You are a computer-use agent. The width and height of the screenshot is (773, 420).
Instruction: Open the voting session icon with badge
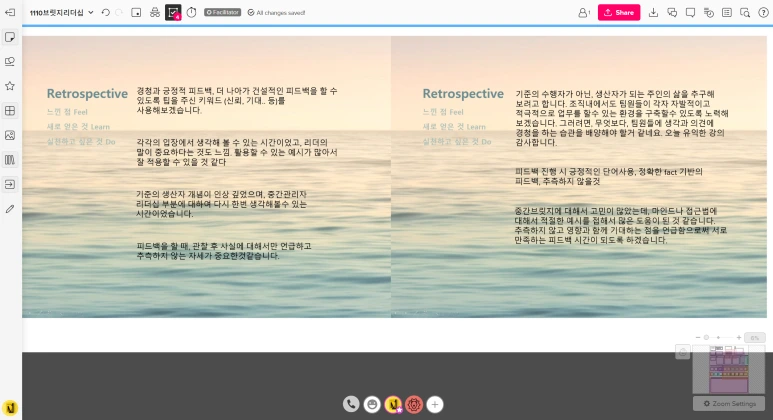pyautogui.click(x=173, y=13)
